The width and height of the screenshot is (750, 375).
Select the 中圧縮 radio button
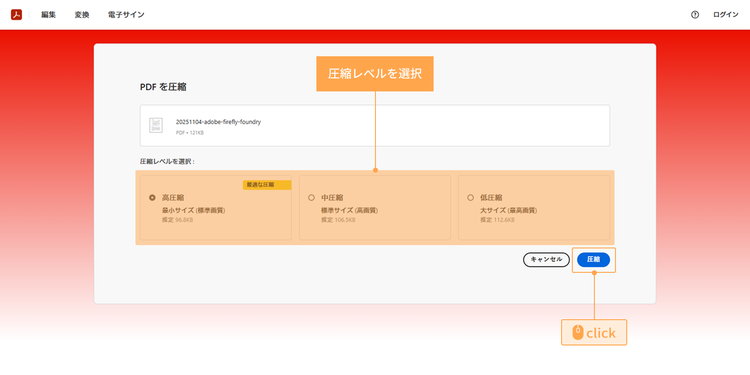[x=311, y=198]
